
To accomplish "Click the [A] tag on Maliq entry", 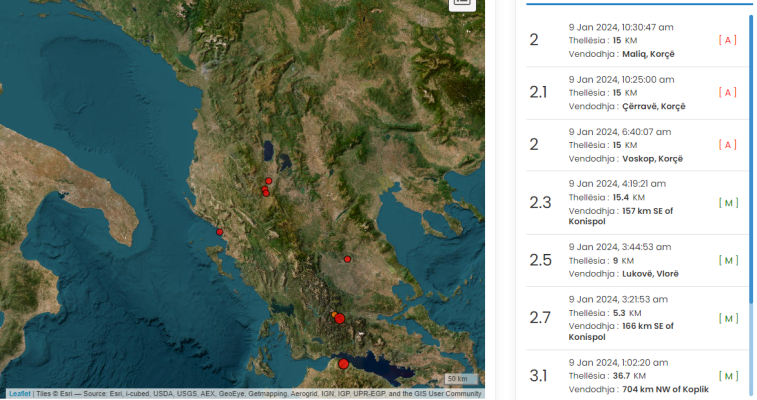I will click(728, 40).
